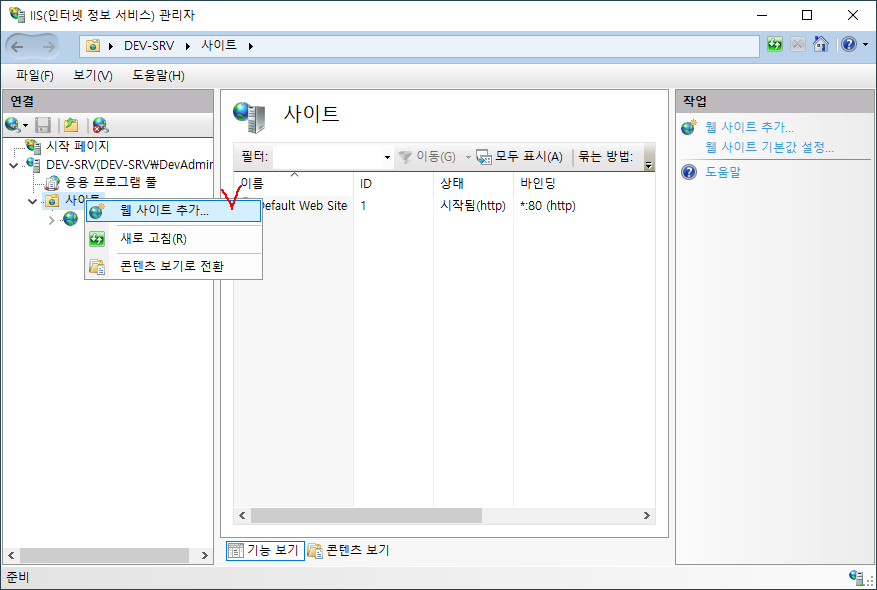Sort by the 바인딩 column header

[x=584, y=183]
